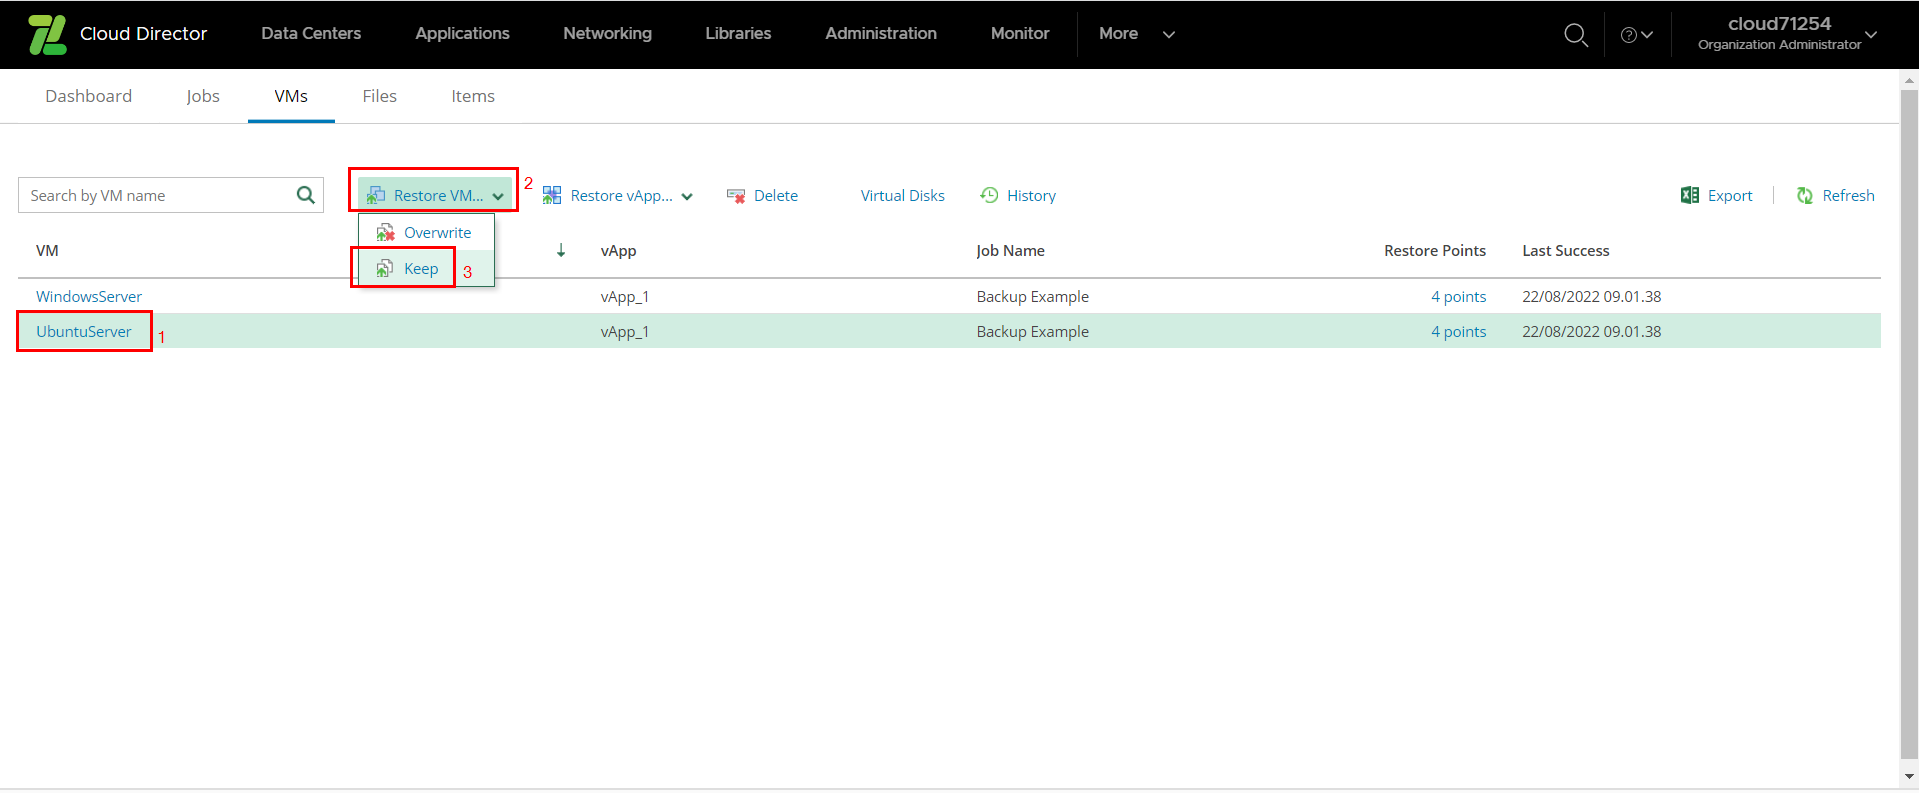
Task: Expand the Restore vApp dropdown arrow
Action: 687,196
